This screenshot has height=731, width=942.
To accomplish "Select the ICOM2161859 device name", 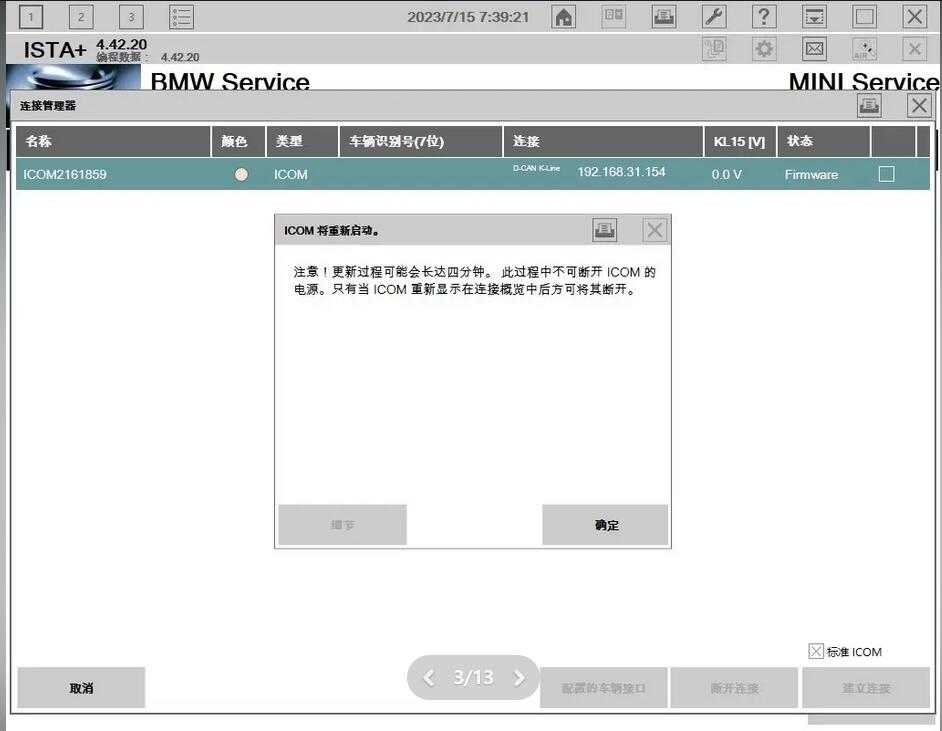I will pos(65,174).
